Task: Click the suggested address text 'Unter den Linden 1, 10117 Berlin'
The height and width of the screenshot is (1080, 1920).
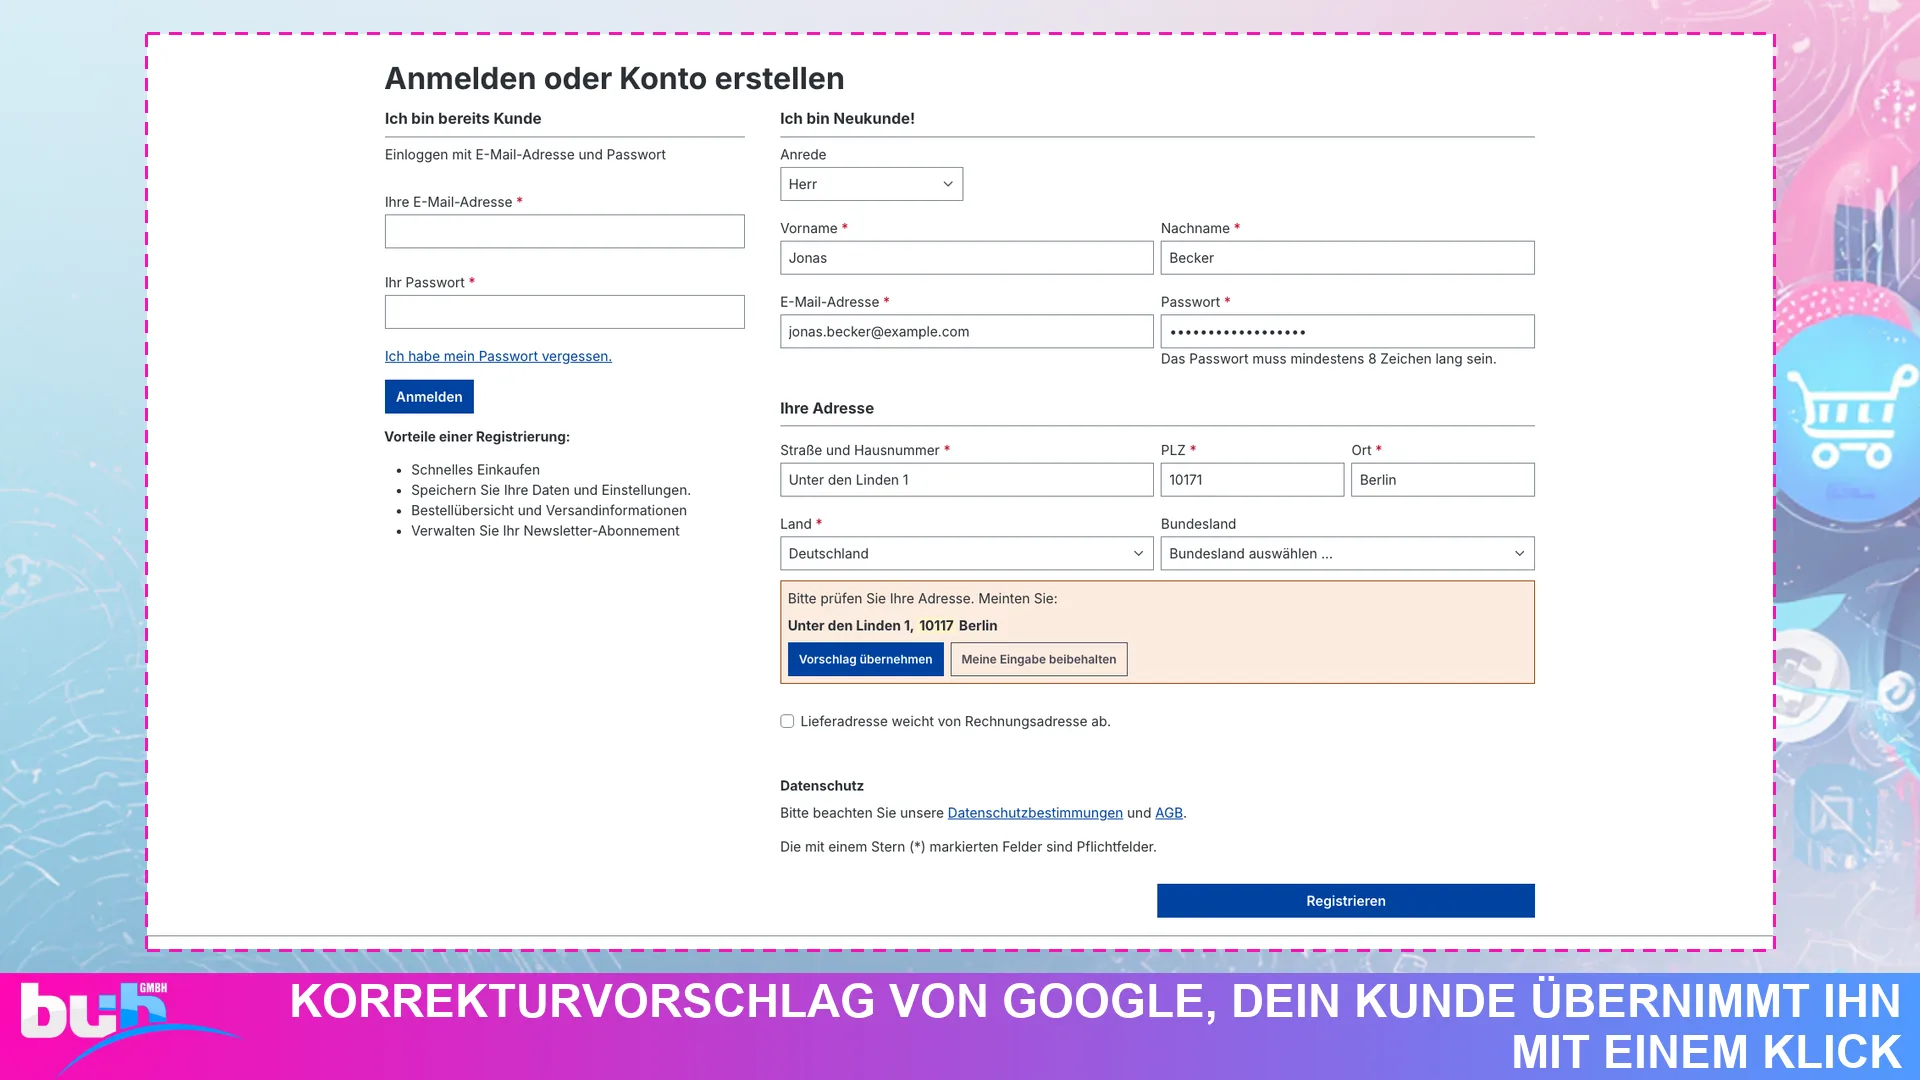Action: point(892,626)
